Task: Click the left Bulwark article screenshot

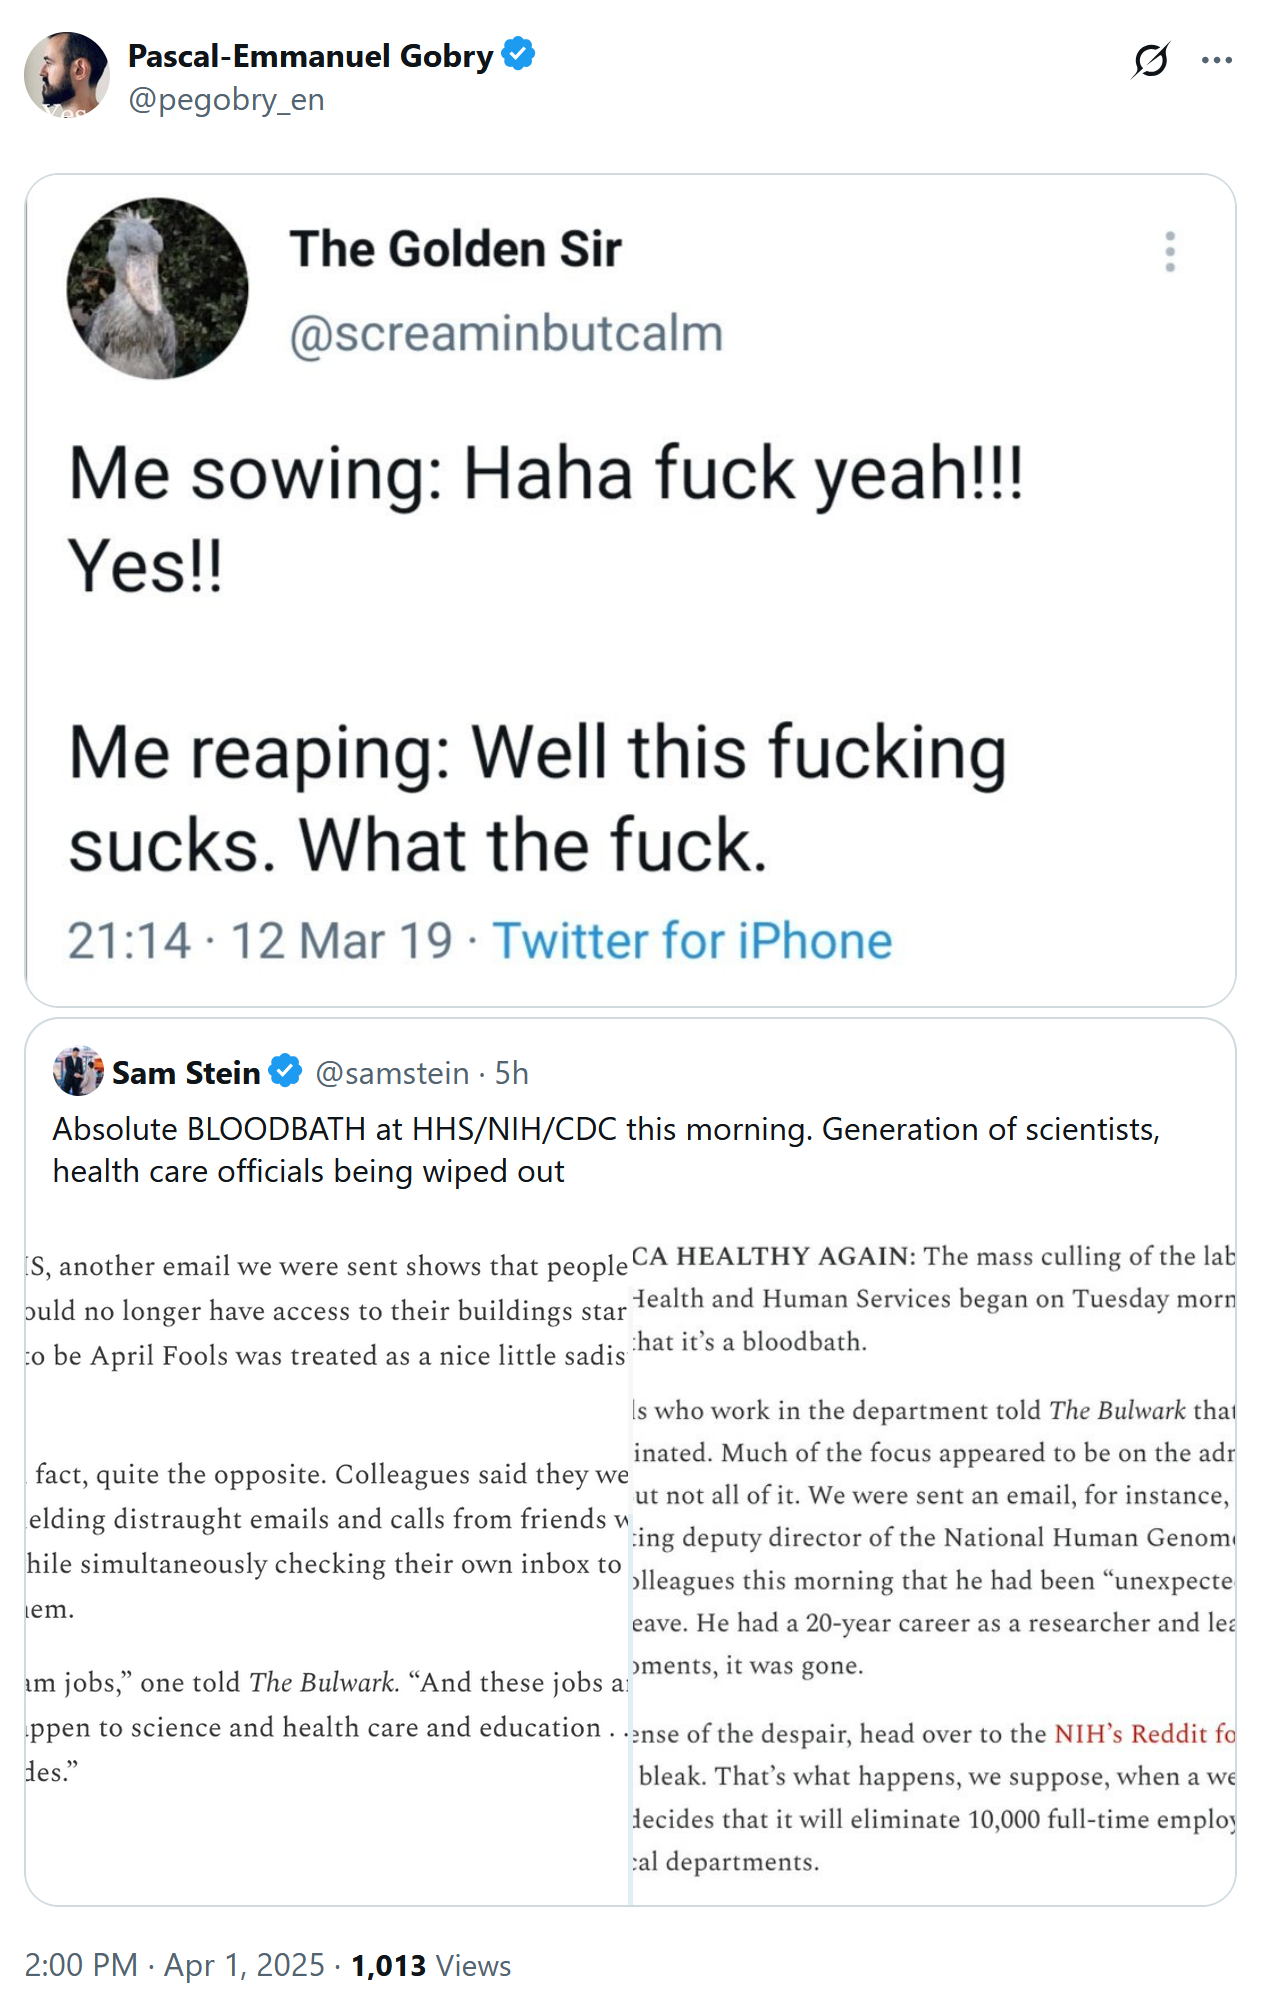Action: coord(327,1560)
